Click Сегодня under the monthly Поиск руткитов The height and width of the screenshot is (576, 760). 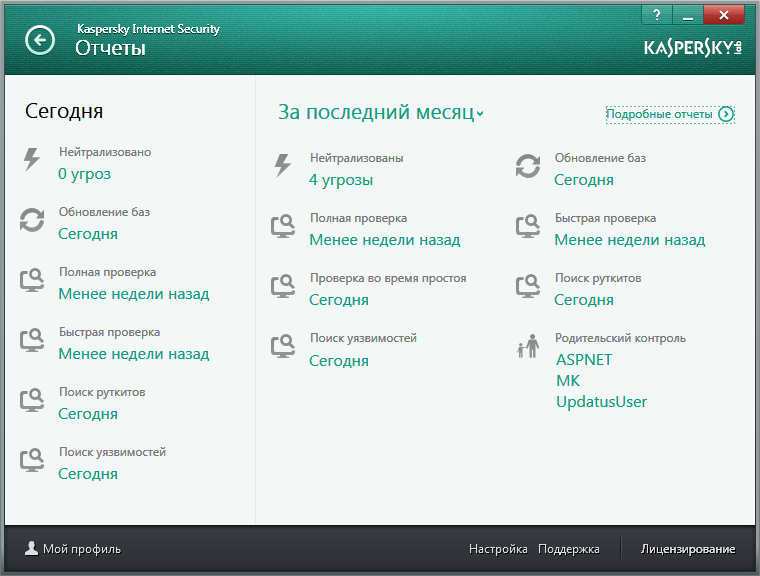pos(584,300)
